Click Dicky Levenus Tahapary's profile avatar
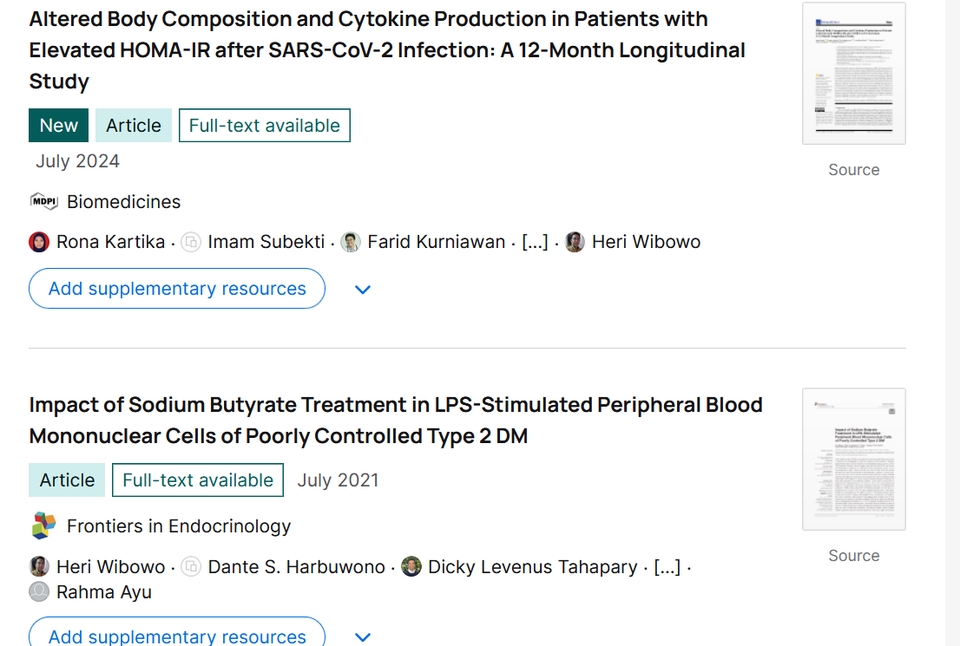 pyautogui.click(x=411, y=567)
